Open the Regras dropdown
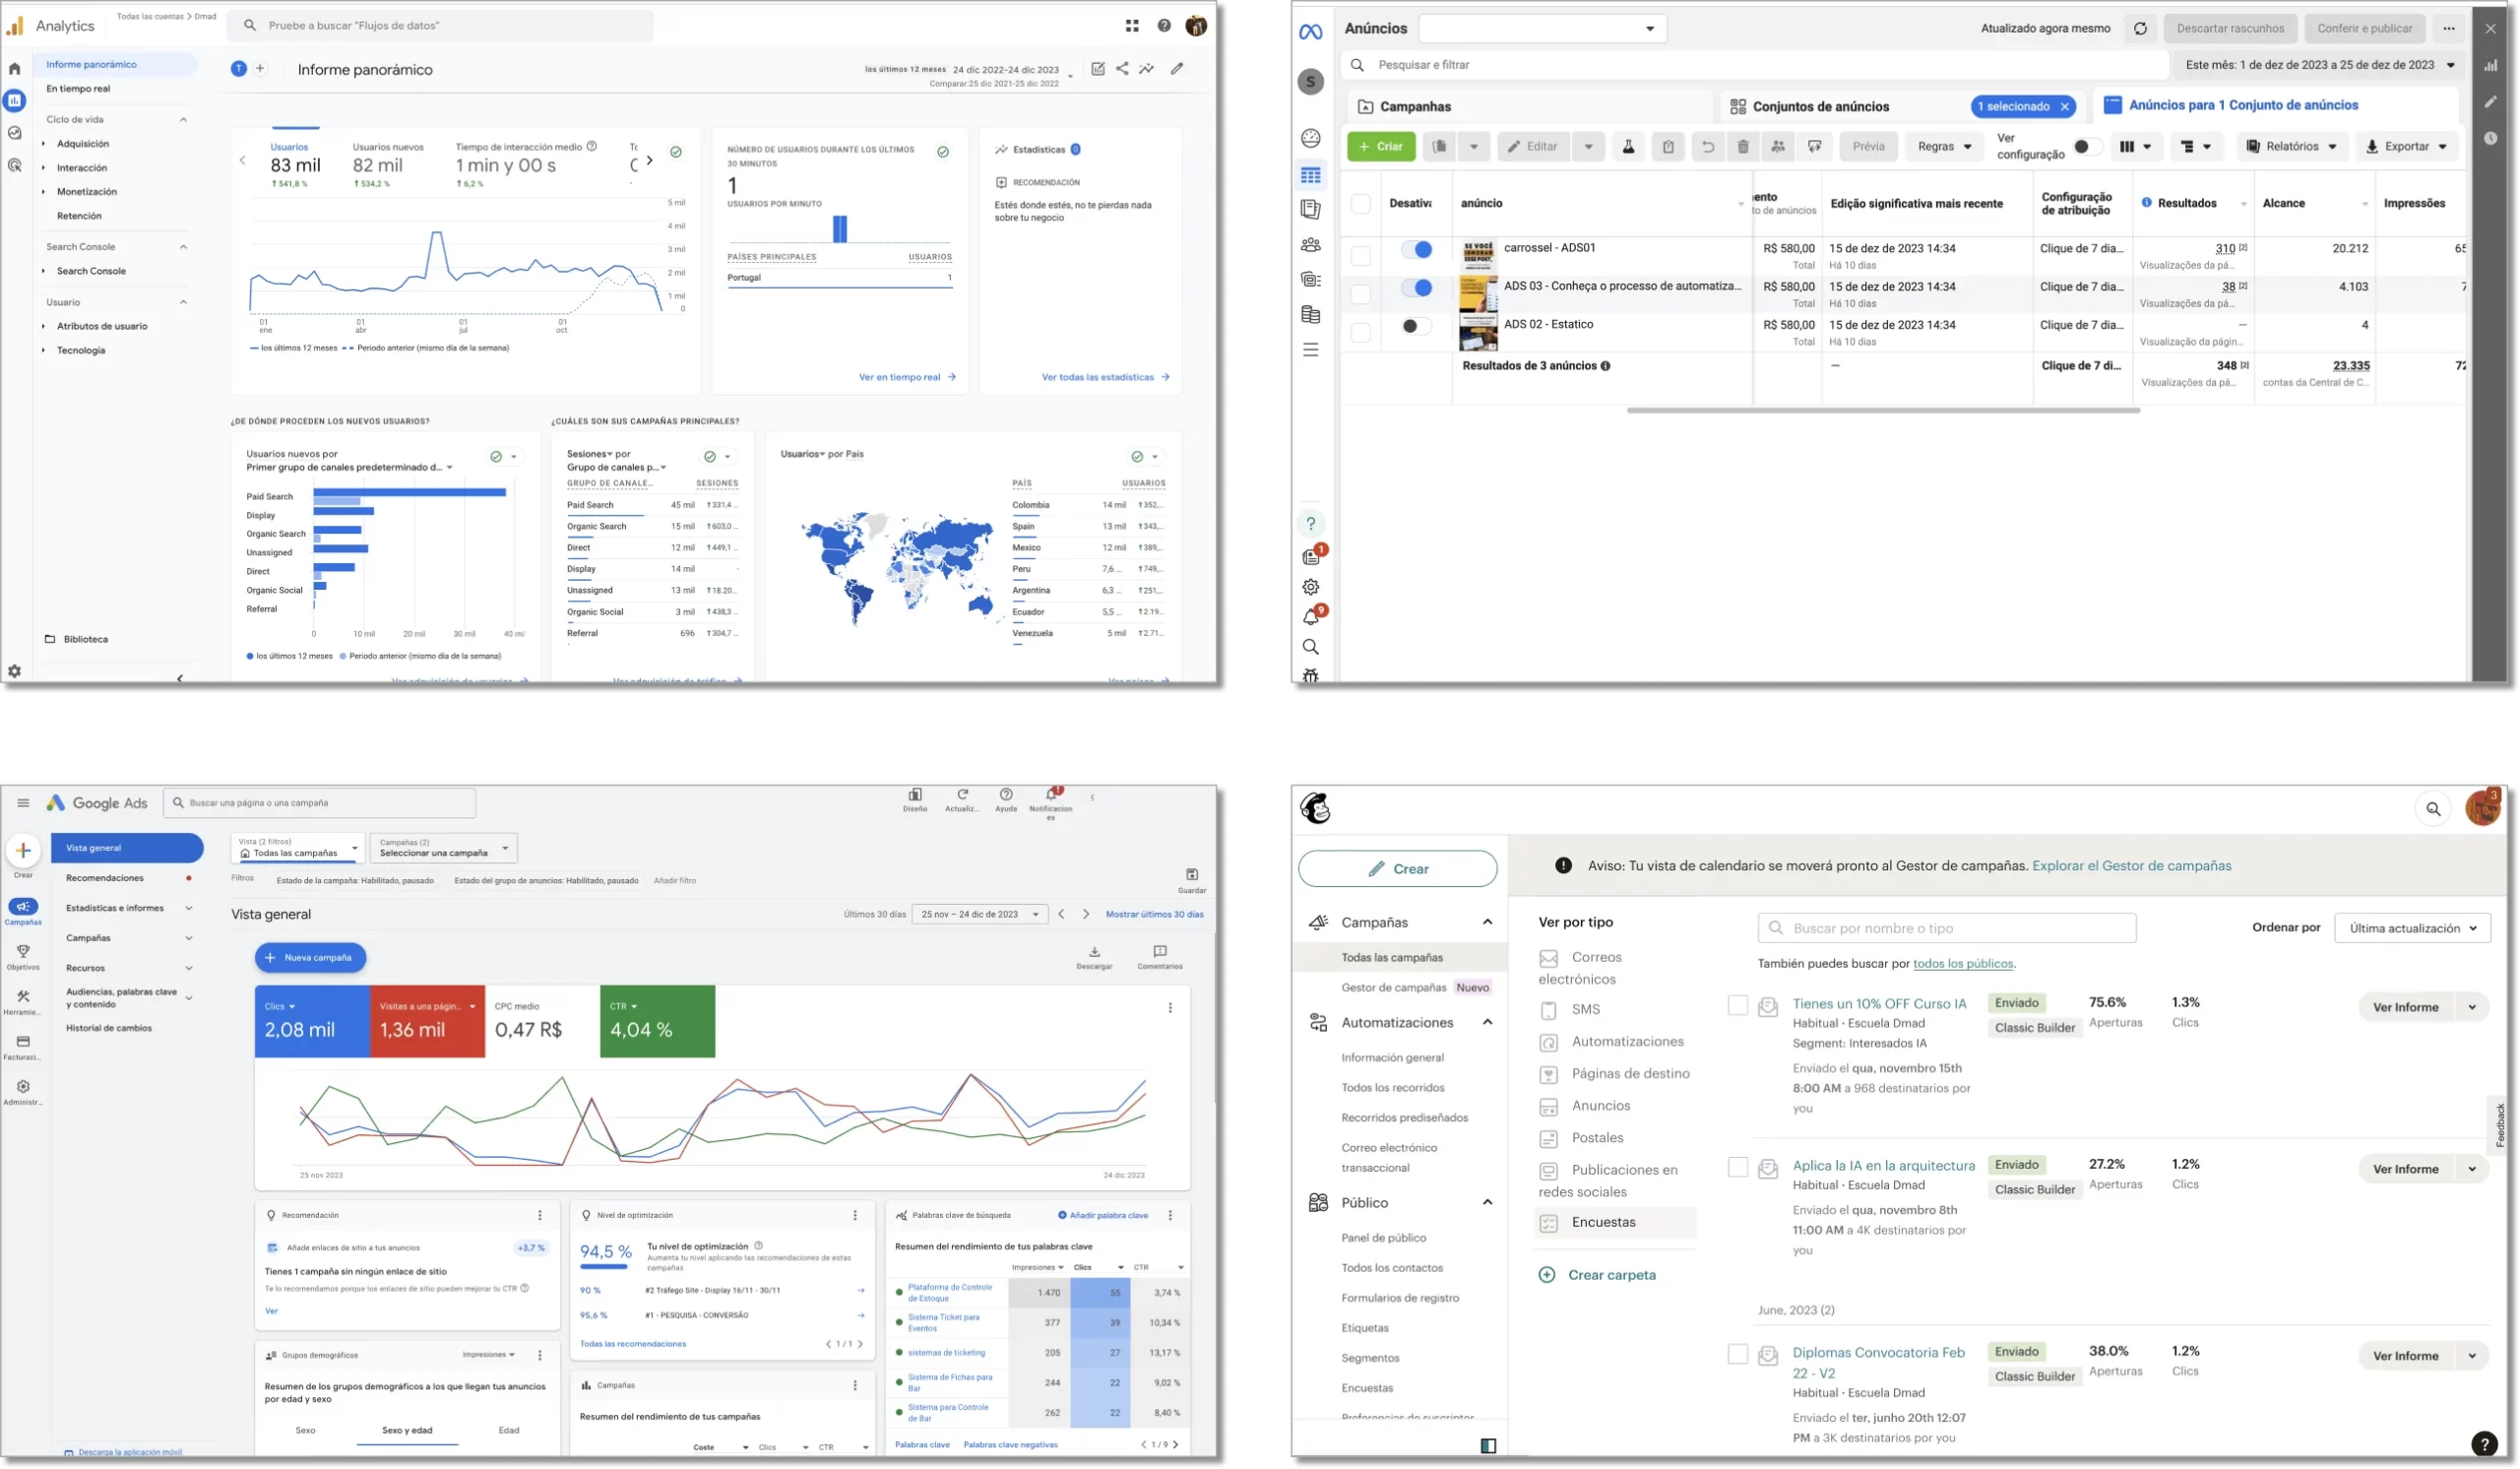The image size is (2520, 1469). (x=1944, y=147)
